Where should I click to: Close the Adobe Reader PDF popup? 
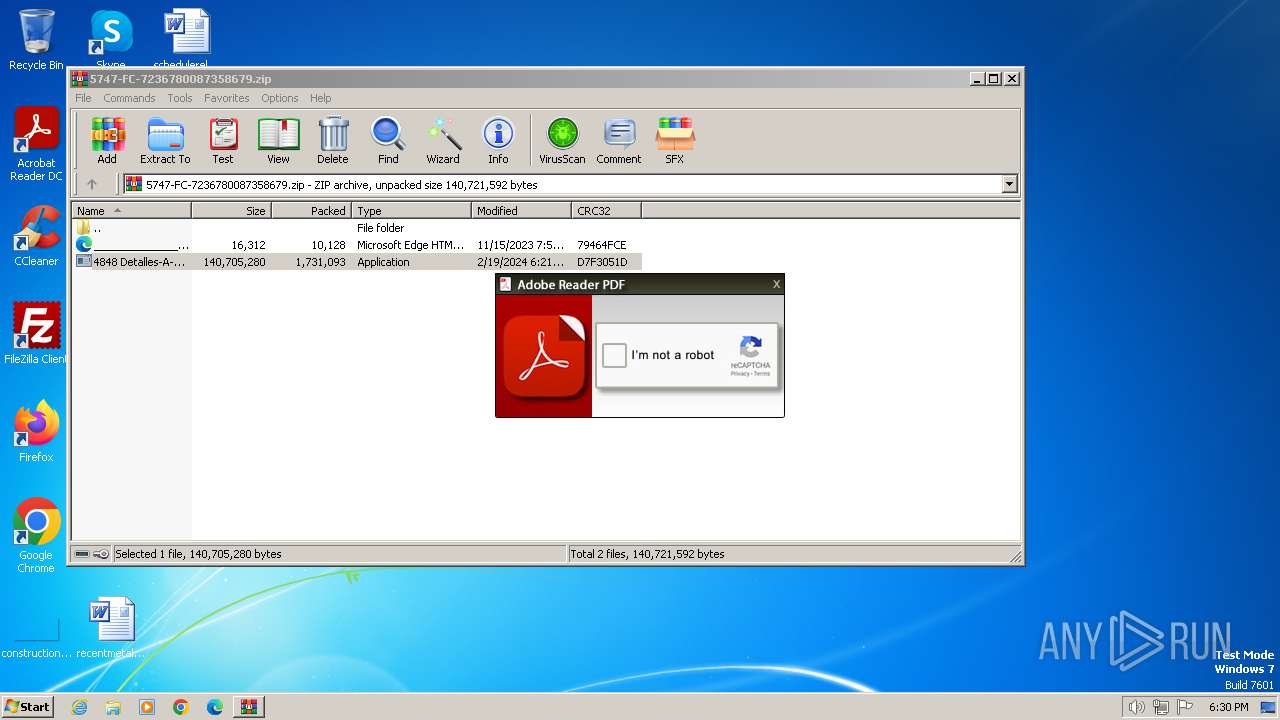(776, 284)
